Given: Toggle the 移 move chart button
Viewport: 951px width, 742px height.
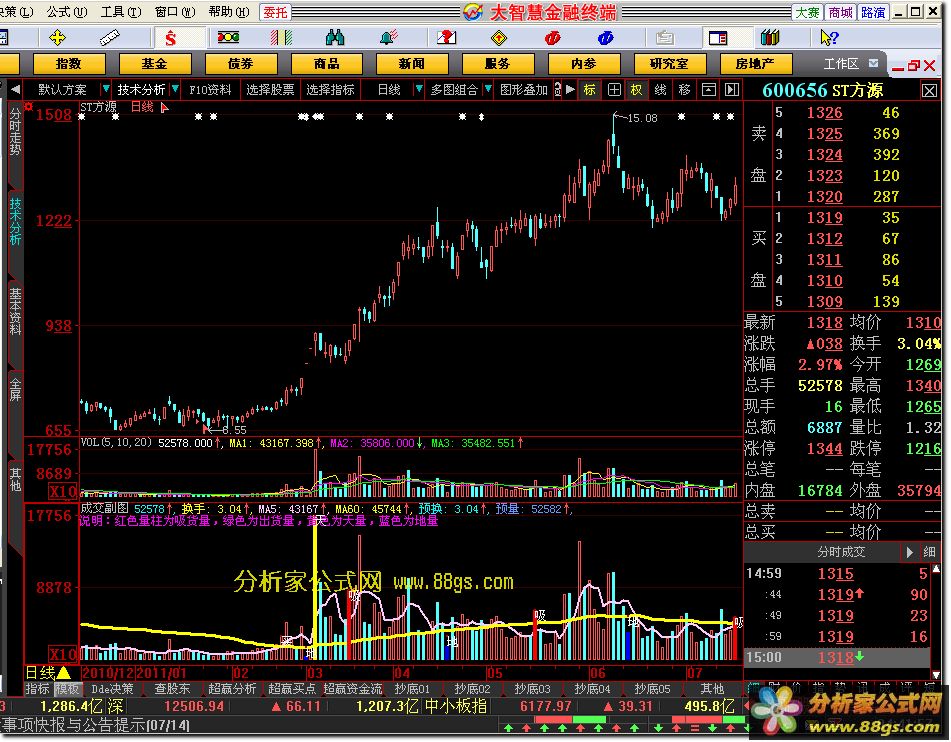Looking at the screenshot, I should click(x=684, y=90).
